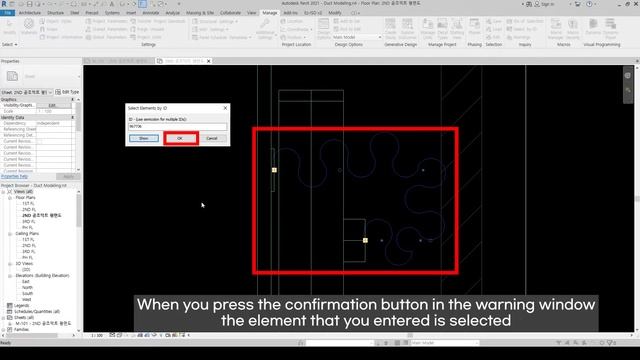Open Project Parameters
Image resolution: width=640 pixels, height=360 pixels.
(107, 21)
